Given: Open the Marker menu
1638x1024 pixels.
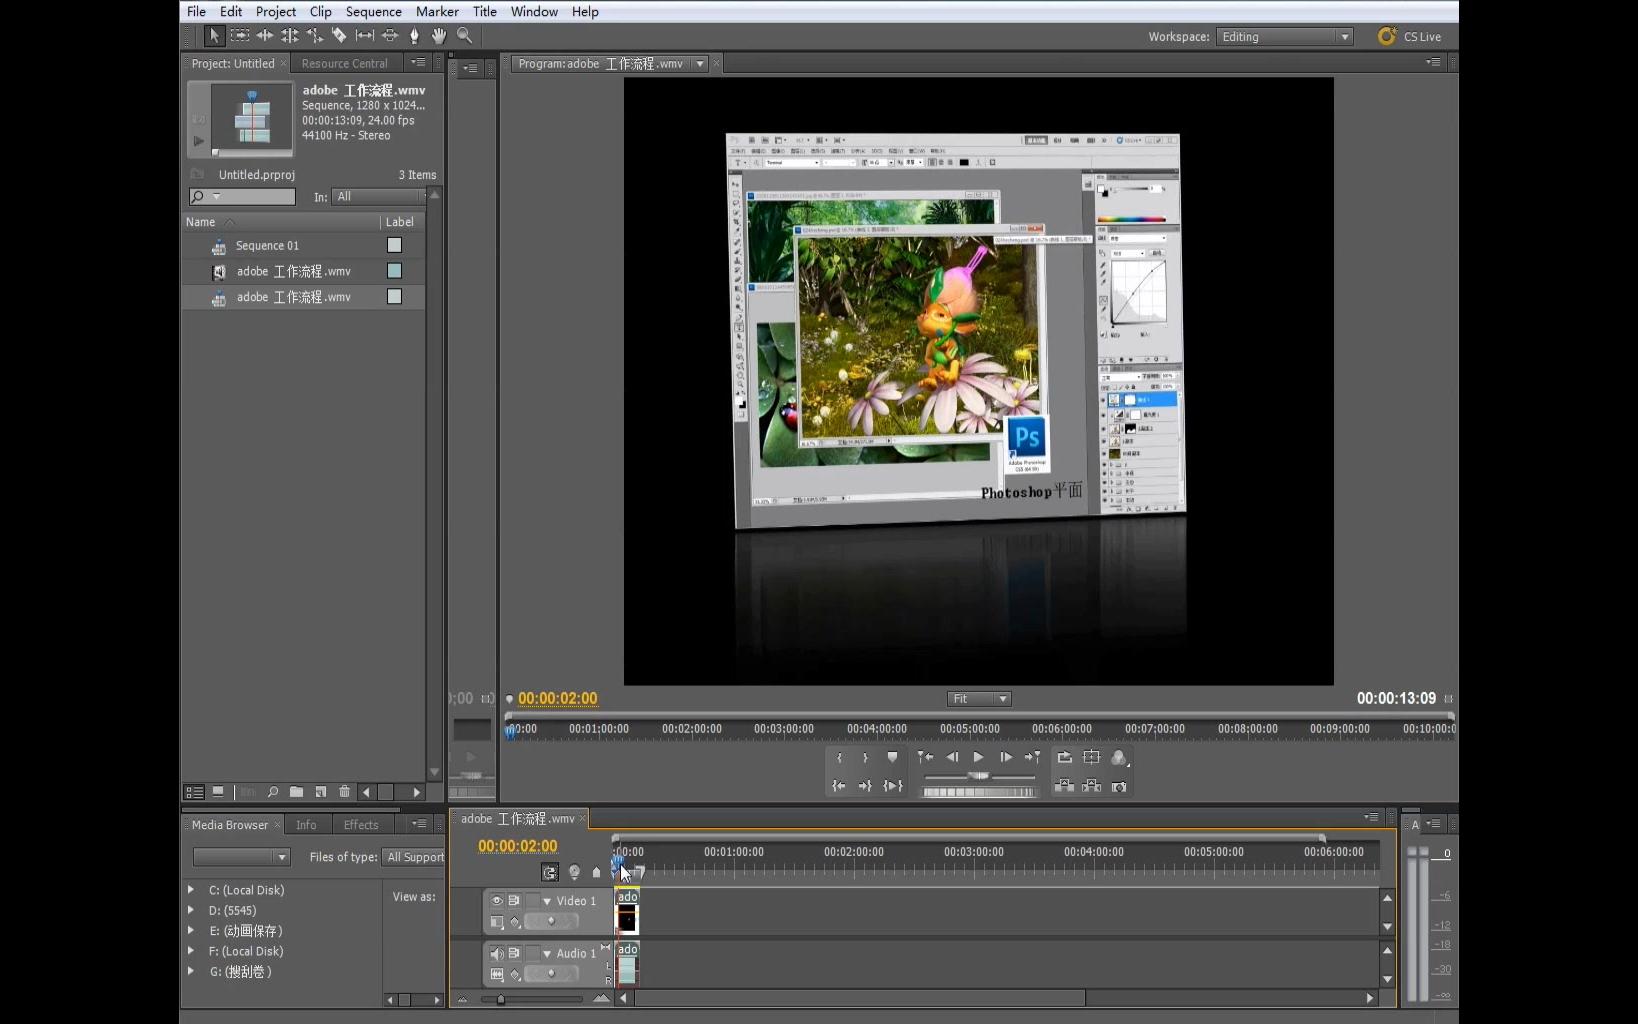Looking at the screenshot, I should pos(437,12).
